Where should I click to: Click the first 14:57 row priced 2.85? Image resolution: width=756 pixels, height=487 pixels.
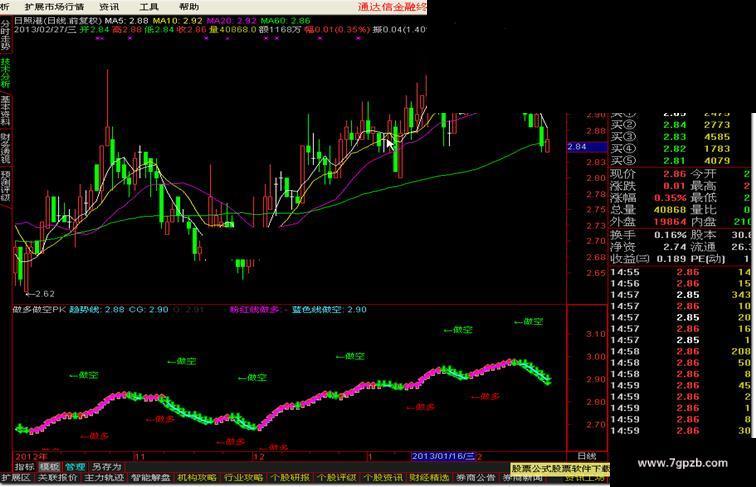[x=681, y=295]
